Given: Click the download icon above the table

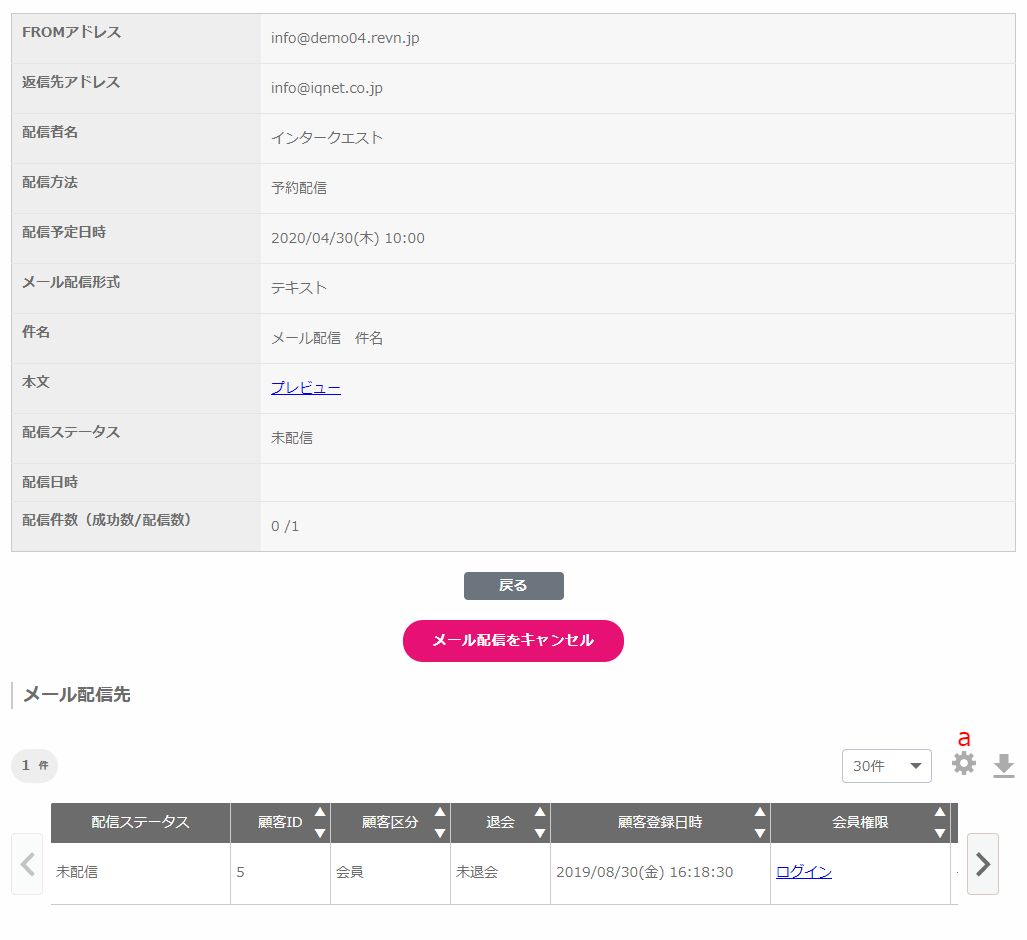Looking at the screenshot, I should (x=1003, y=766).
